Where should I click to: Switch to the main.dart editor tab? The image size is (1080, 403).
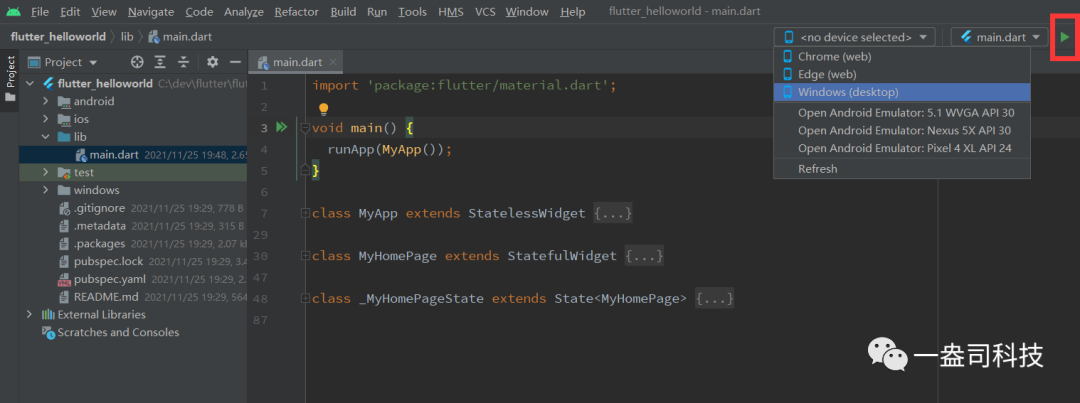pyautogui.click(x=297, y=62)
